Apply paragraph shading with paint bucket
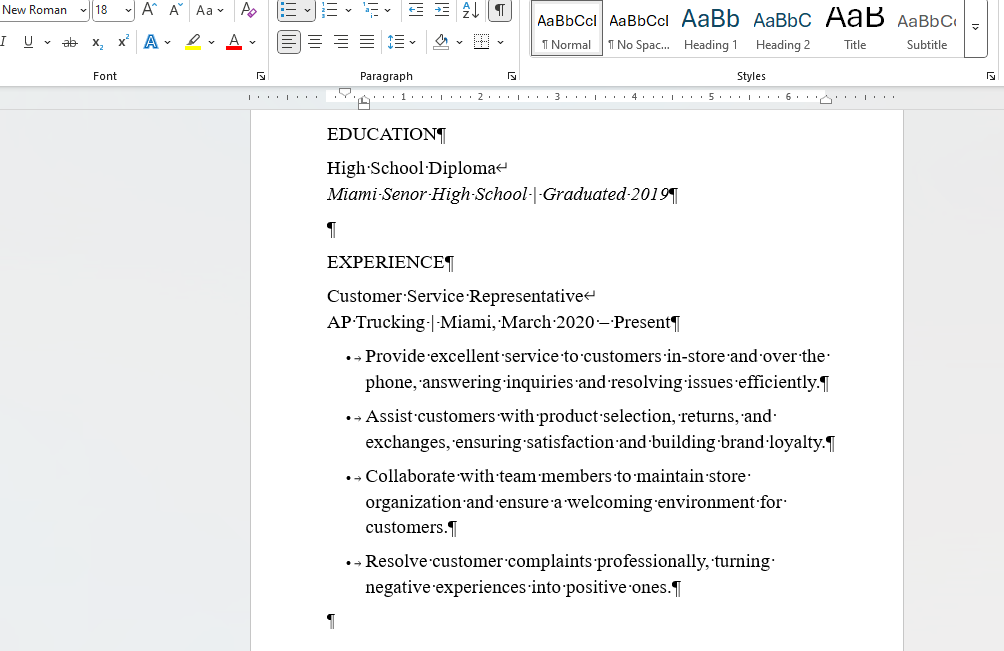 pyautogui.click(x=441, y=42)
